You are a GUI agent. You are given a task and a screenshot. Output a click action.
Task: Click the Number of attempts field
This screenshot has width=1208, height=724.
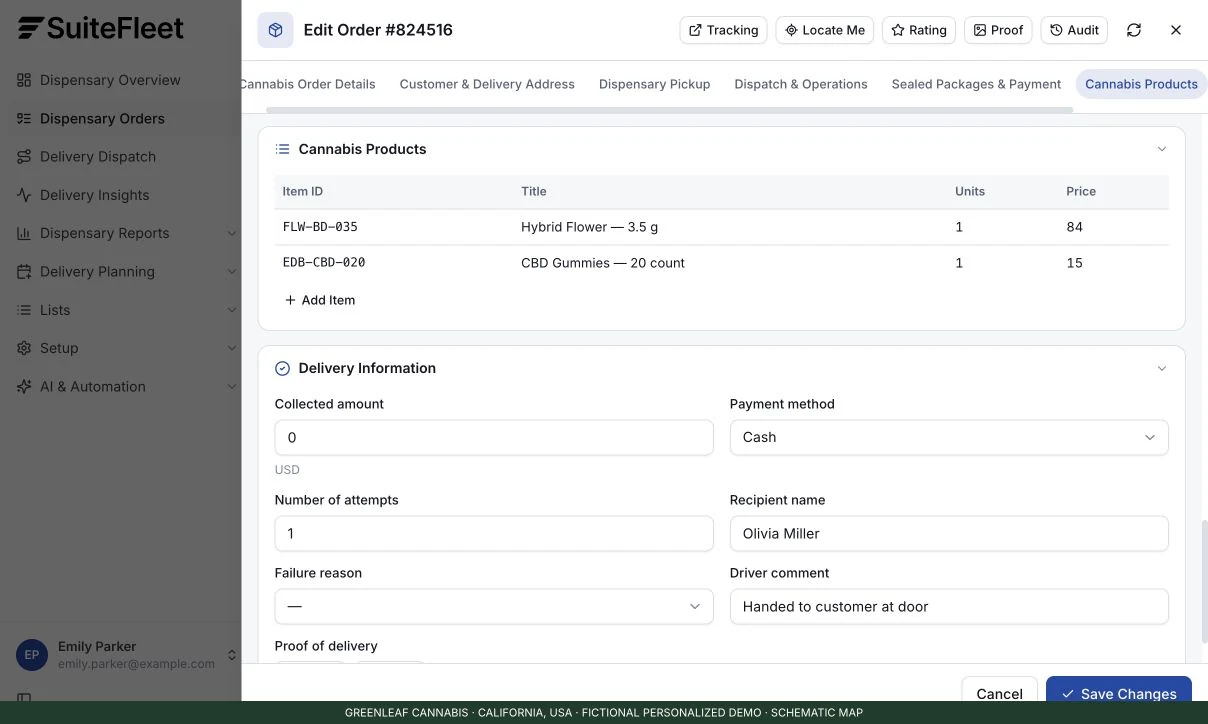(494, 533)
